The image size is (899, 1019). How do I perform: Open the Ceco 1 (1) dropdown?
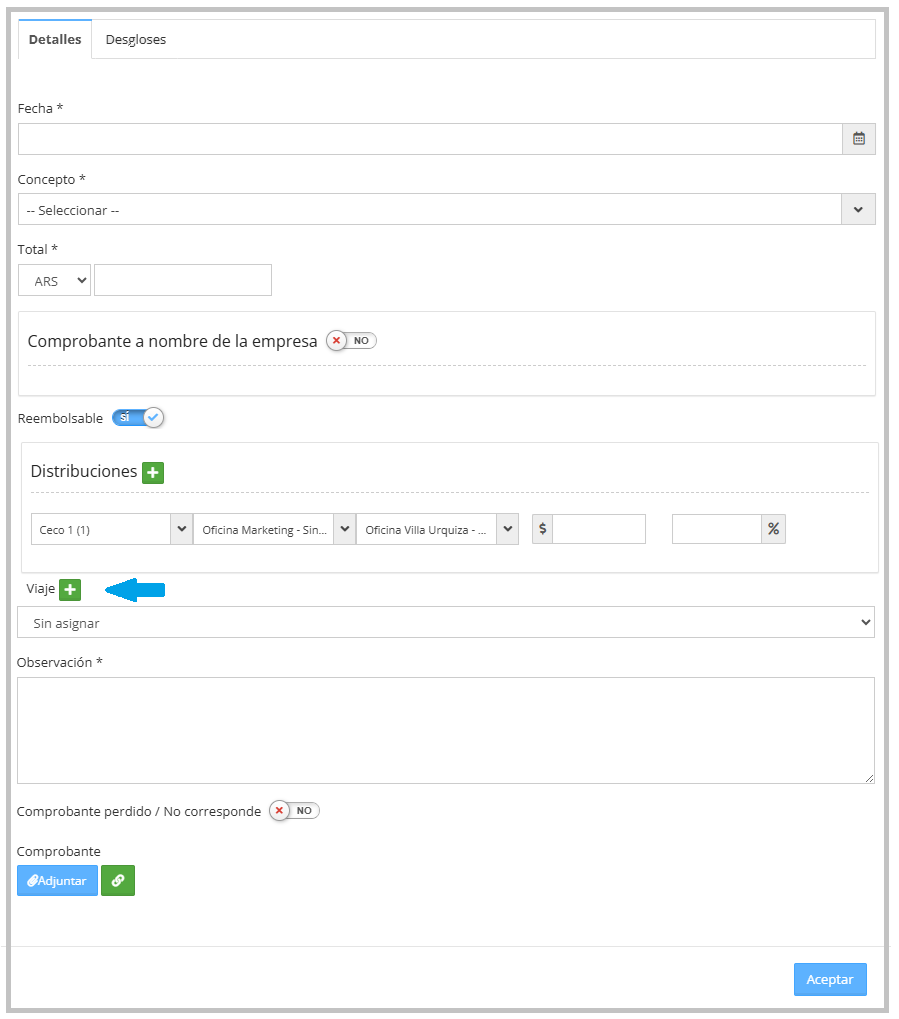(111, 529)
